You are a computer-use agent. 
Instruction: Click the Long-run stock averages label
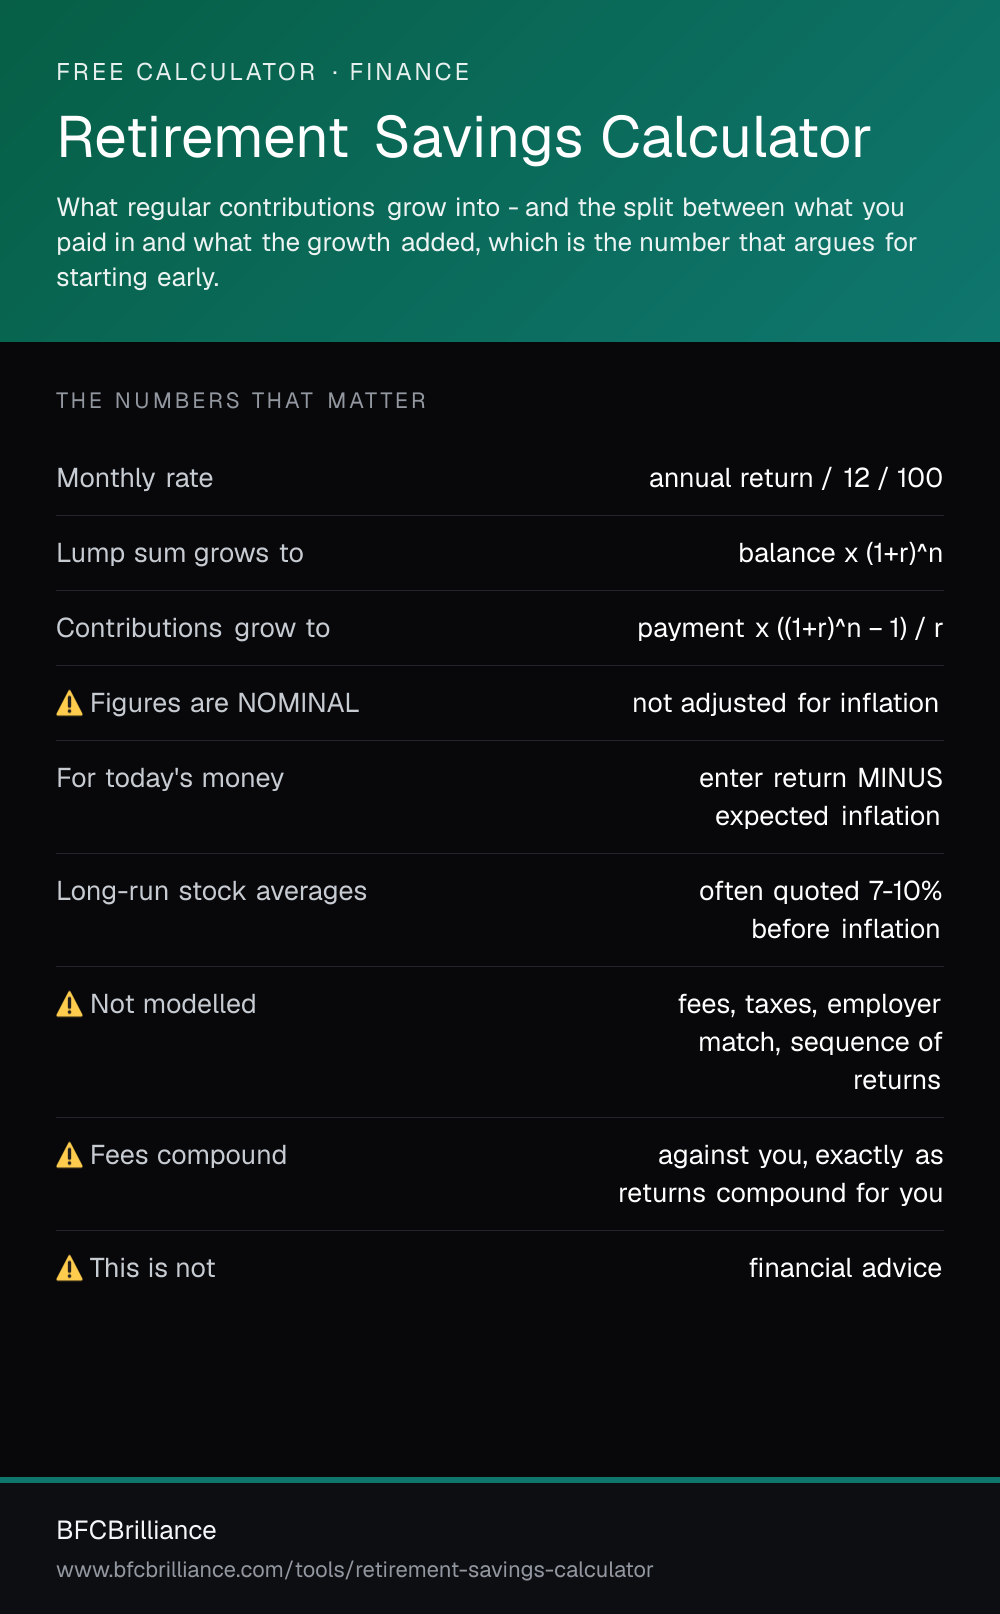coord(212,891)
